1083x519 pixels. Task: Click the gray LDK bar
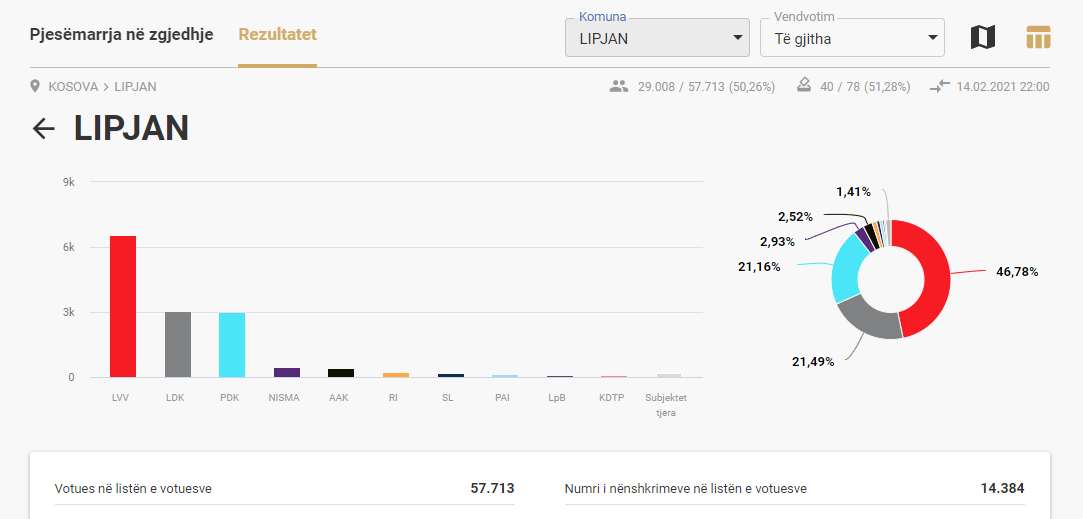(x=178, y=344)
